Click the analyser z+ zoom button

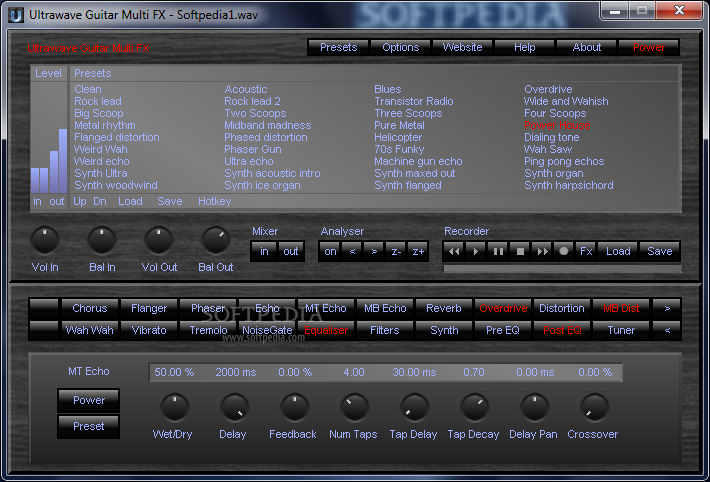418,251
